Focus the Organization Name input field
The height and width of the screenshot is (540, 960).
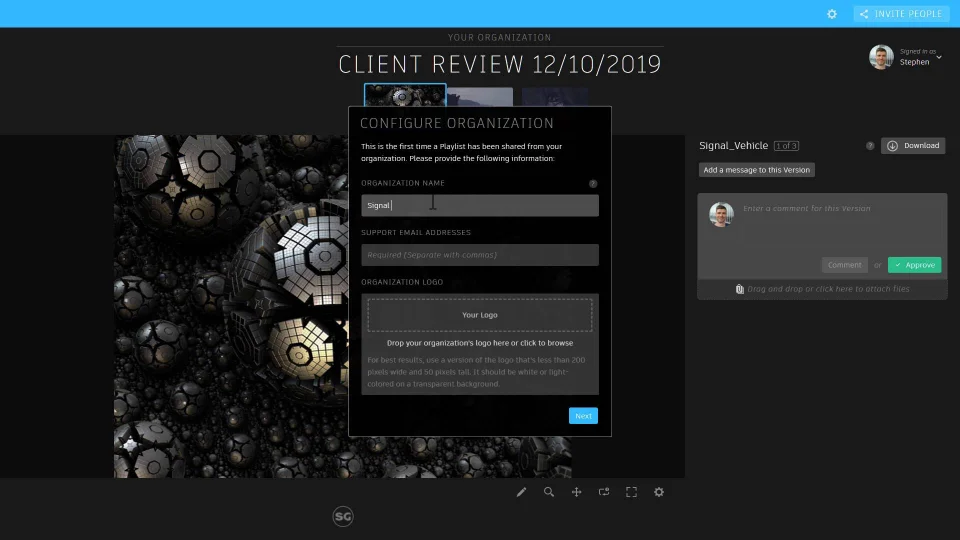pos(479,205)
